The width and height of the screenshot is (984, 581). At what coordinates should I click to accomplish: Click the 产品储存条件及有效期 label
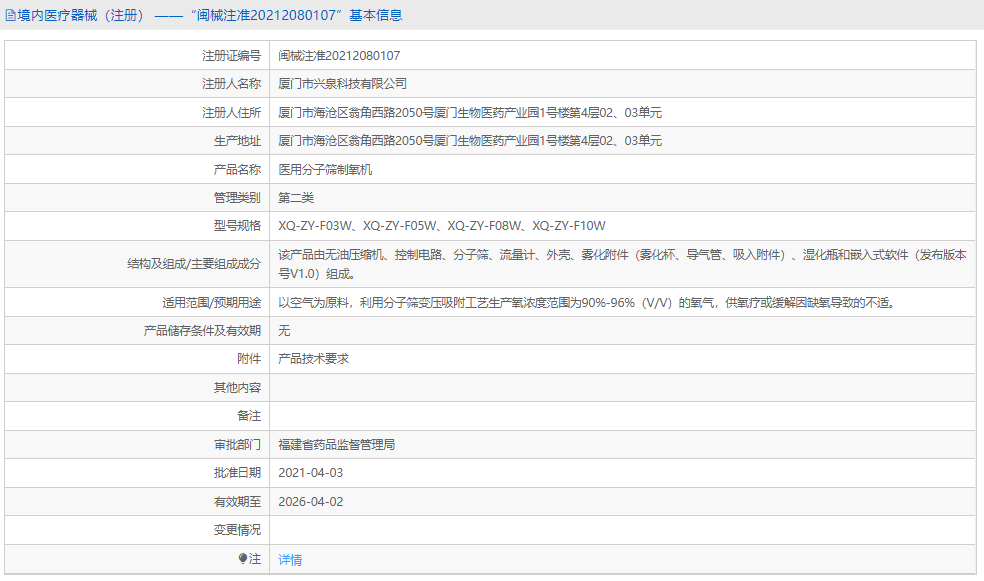[202, 331]
